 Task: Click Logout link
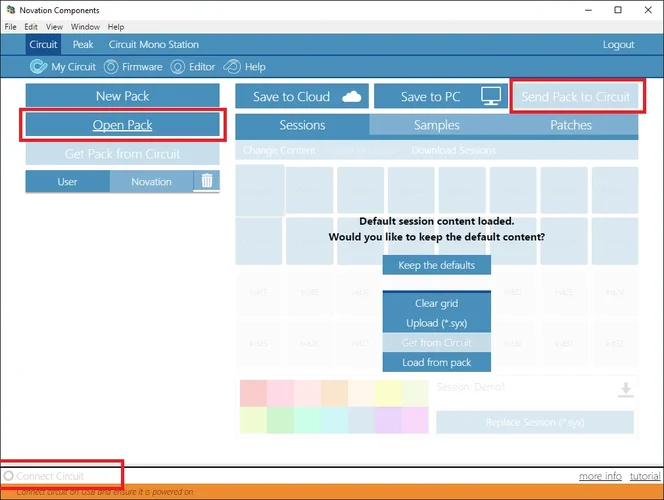point(618,44)
